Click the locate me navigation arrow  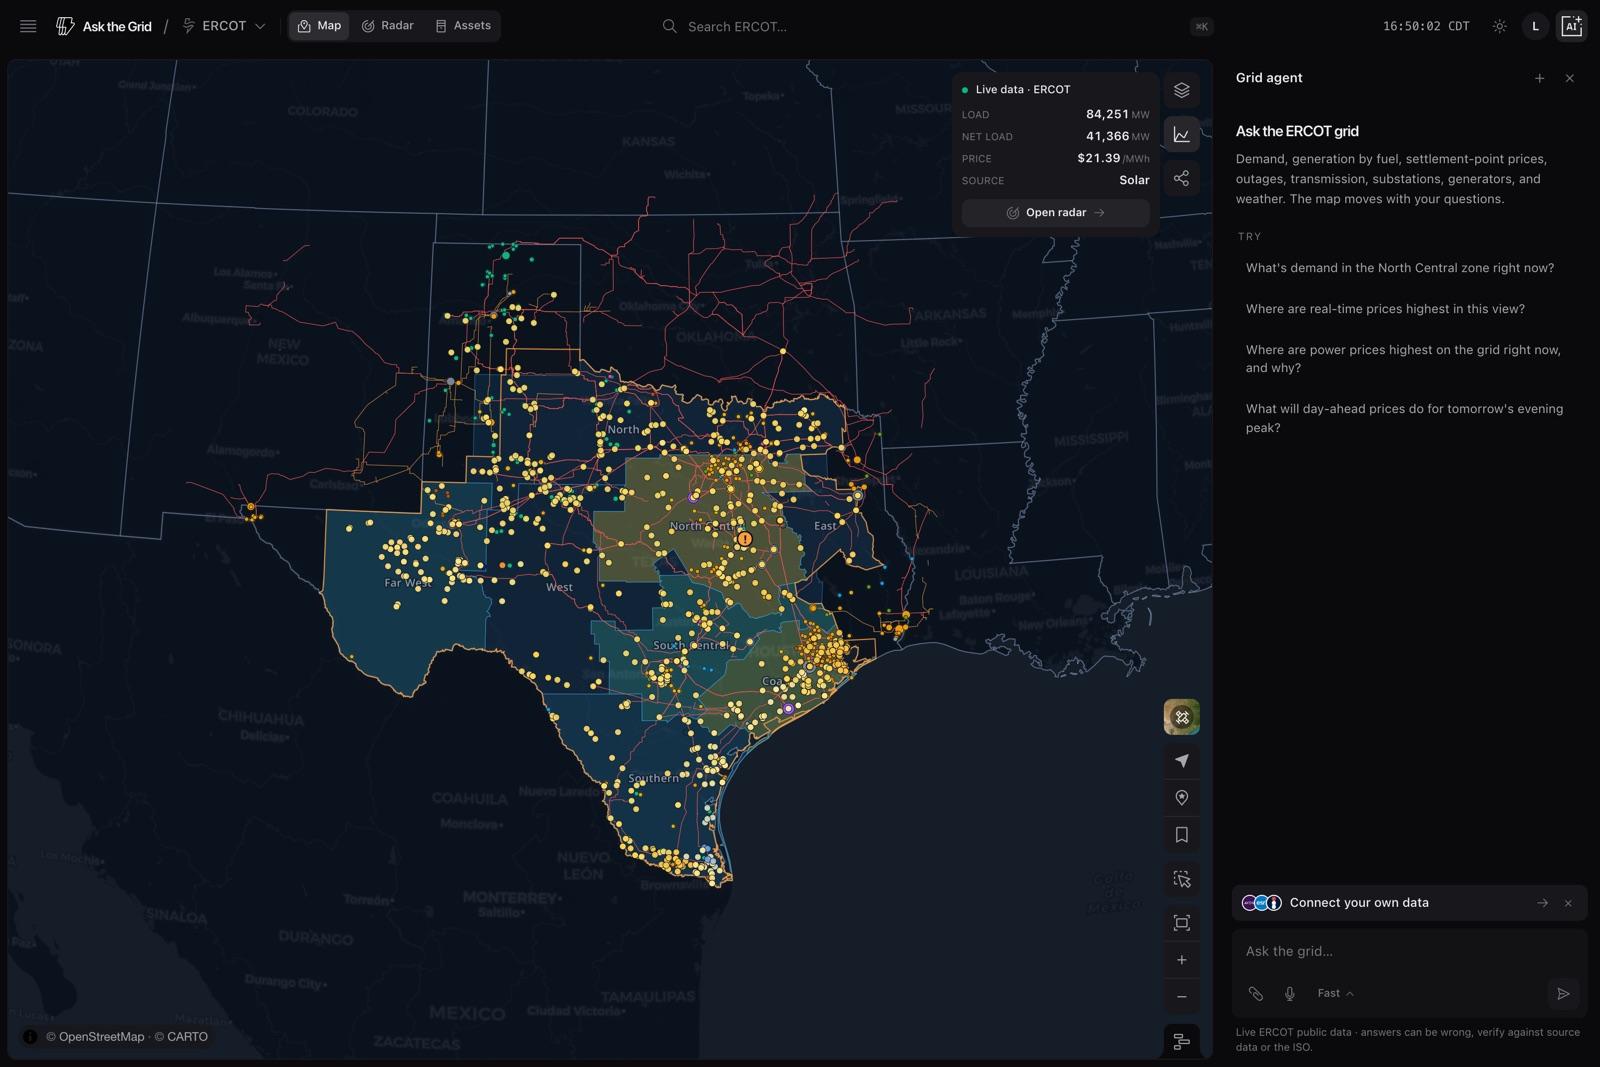1181,761
